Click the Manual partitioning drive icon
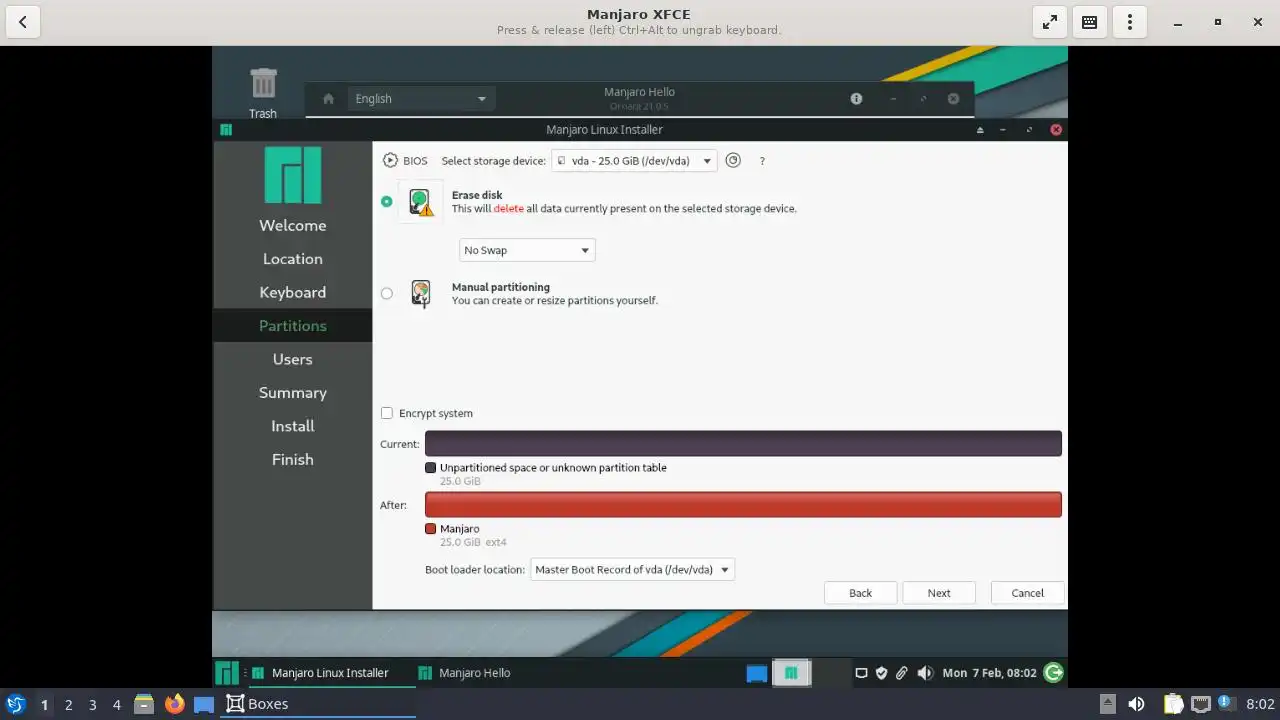Viewport: 1280px width, 720px height. coord(421,294)
